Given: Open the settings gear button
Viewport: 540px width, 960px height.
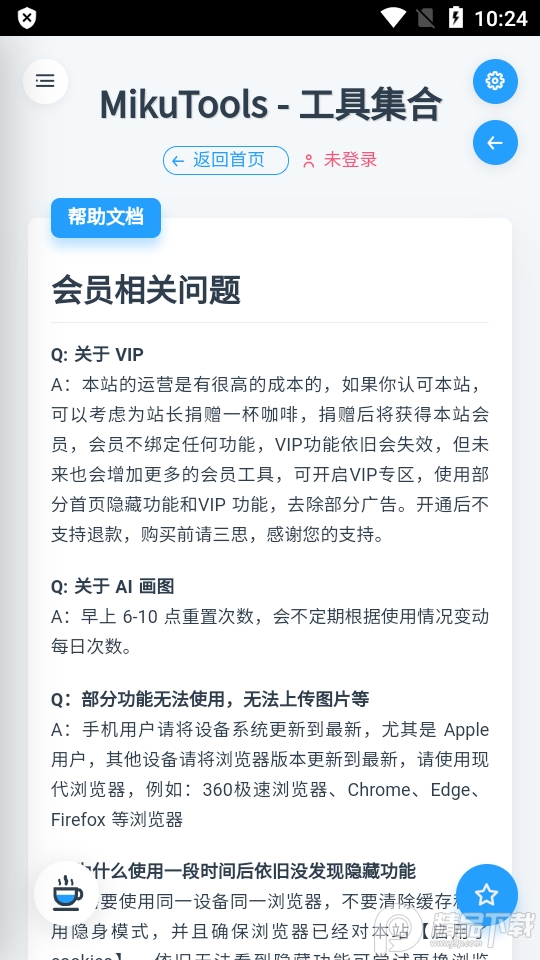Looking at the screenshot, I should [x=495, y=81].
